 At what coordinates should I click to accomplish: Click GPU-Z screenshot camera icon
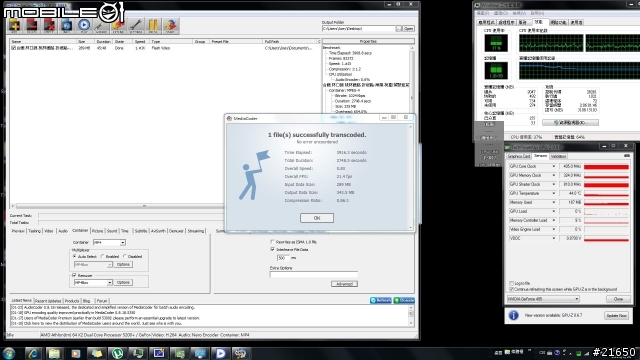click(x=627, y=156)
